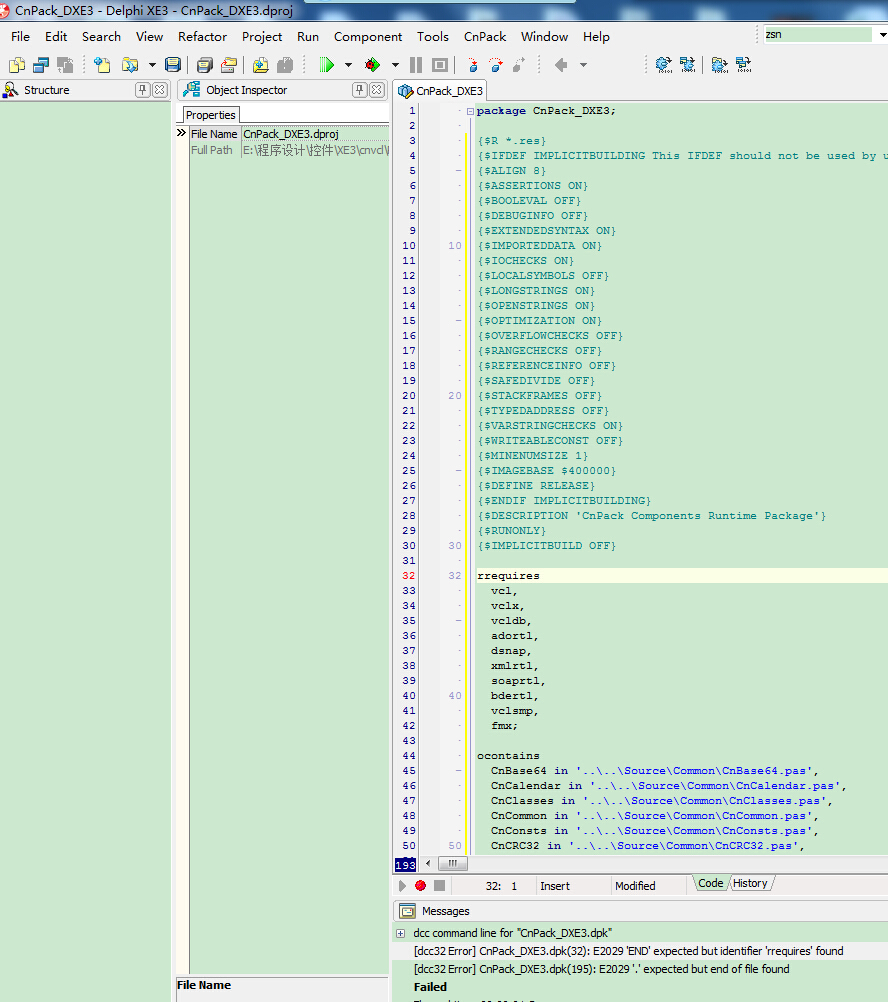The image size is (888, 1002).
Task: Click the green Run button in toolbar
Action: point(326,65)
